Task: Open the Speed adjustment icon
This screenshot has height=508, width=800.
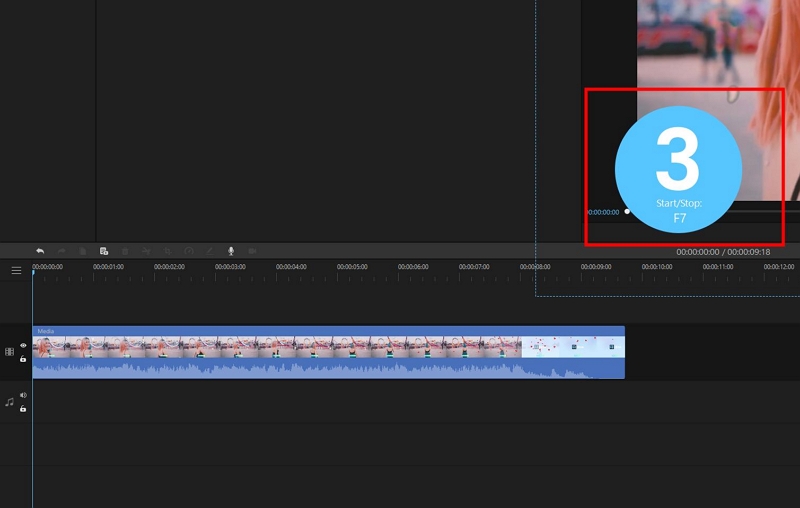Action: tap(189, 251)
